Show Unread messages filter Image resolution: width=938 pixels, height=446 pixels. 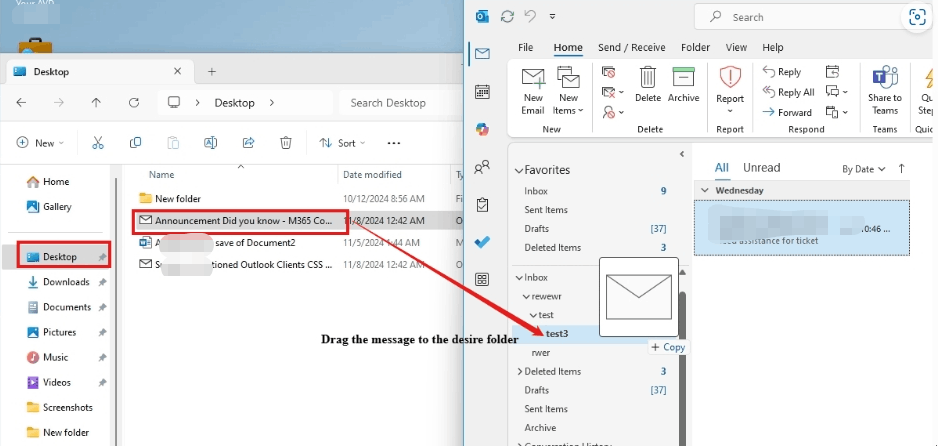762,168
